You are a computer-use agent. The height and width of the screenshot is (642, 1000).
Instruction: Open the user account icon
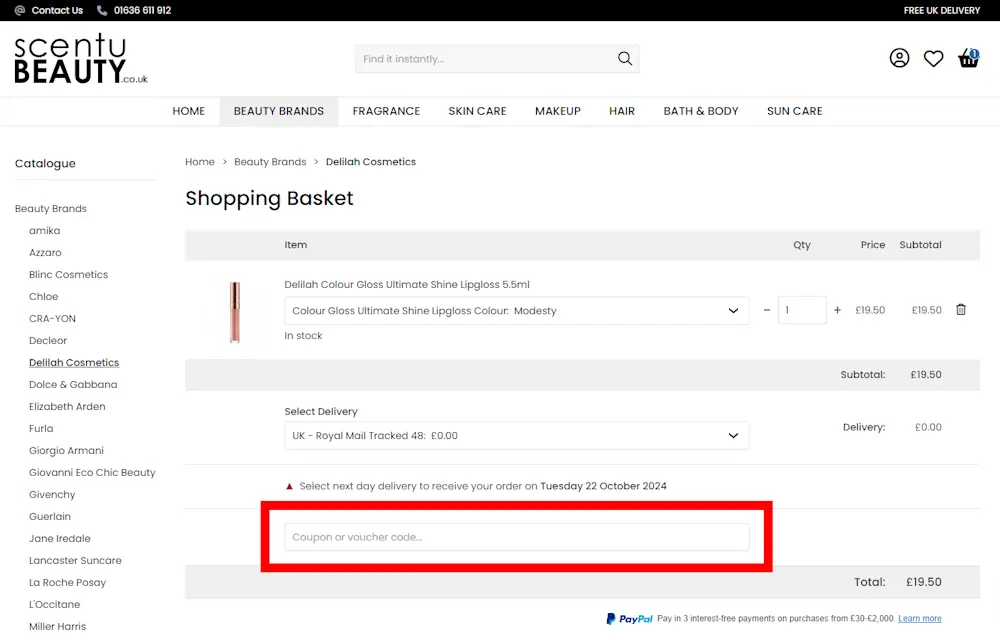[x=899, y=58]
